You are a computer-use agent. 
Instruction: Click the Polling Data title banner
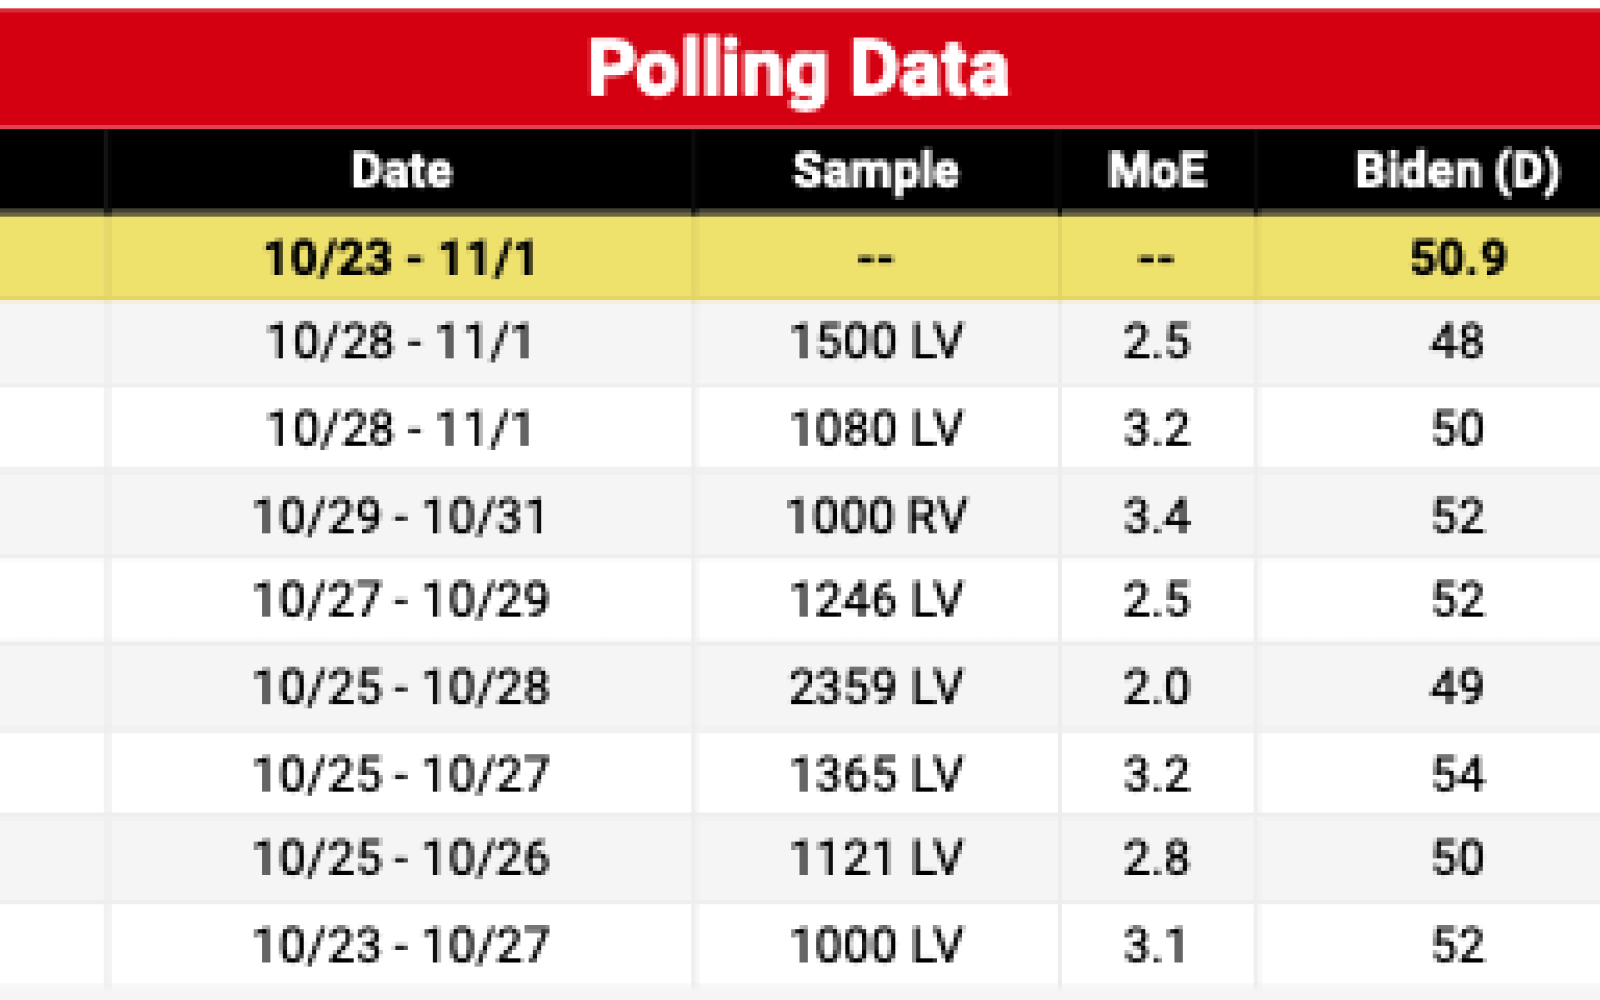pos(798,68)
